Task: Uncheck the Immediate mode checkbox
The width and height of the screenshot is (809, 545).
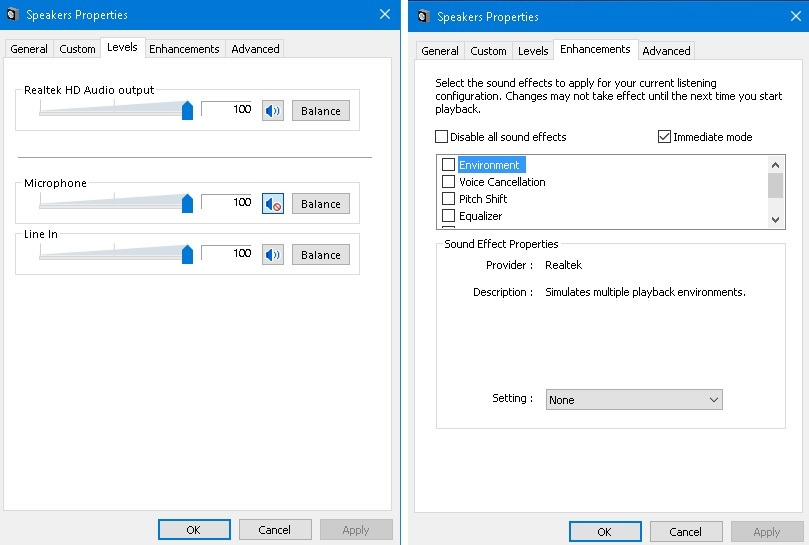Action: 664,137
